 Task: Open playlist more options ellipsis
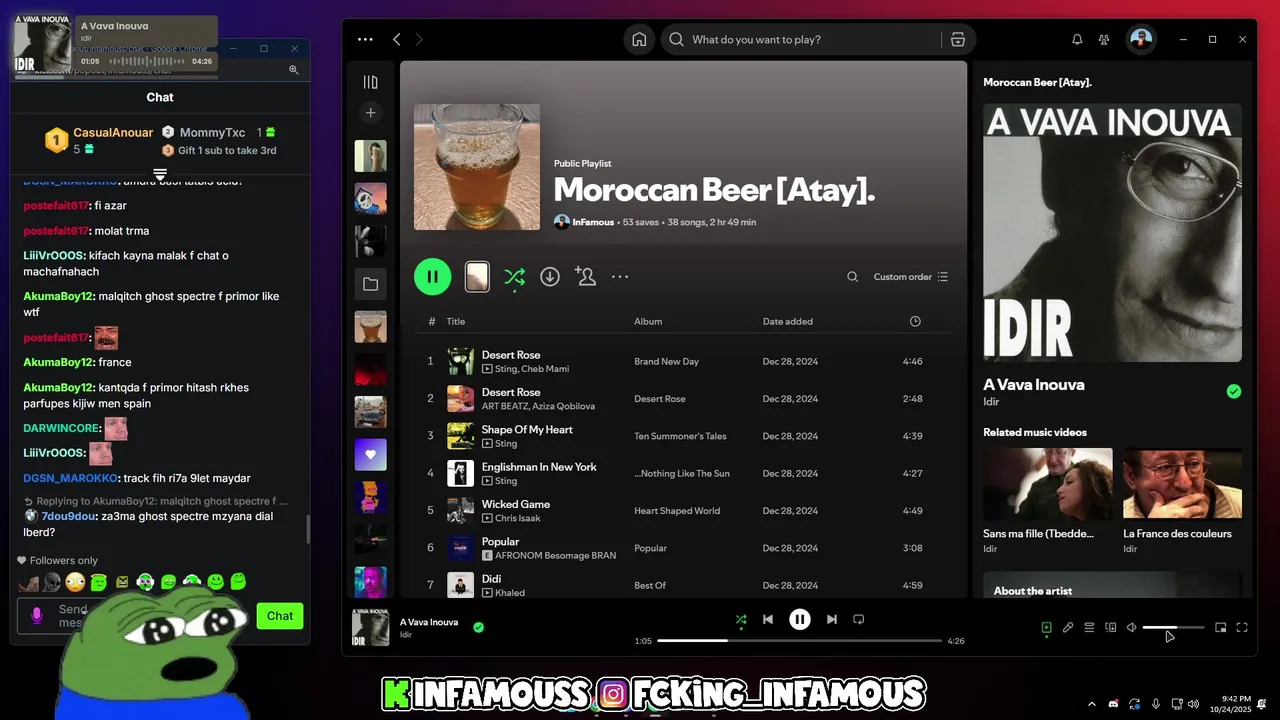[620, 277]
